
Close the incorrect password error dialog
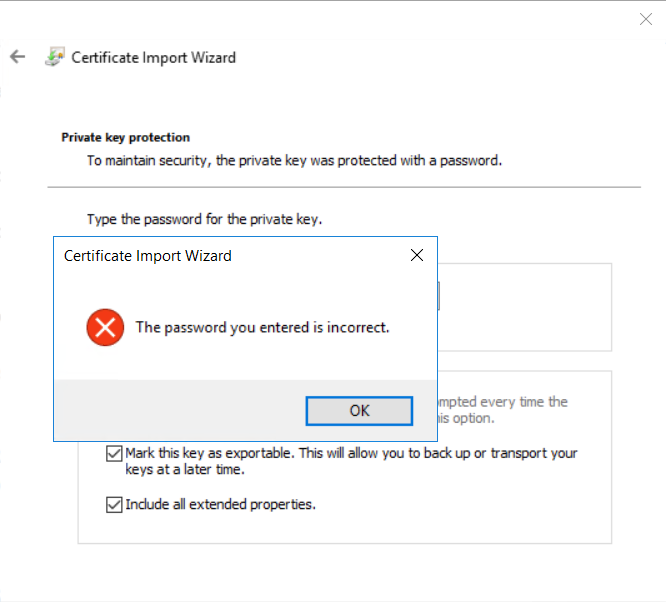(417, 256)
